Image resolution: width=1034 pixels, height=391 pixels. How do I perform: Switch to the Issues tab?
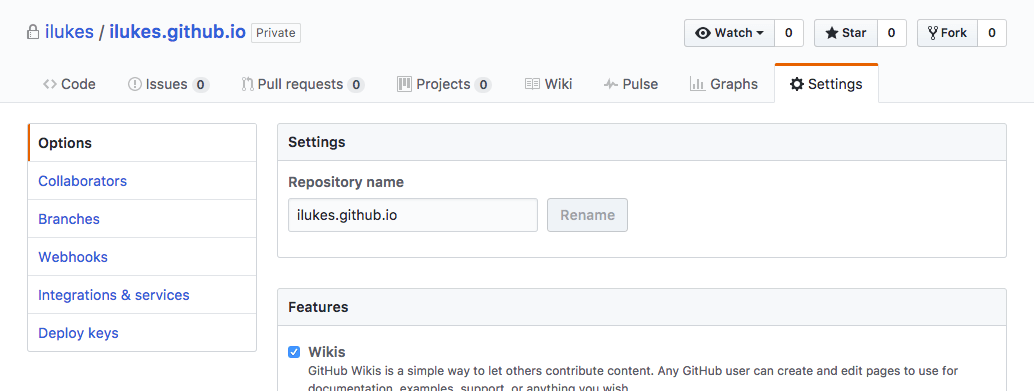pos(168,84)
